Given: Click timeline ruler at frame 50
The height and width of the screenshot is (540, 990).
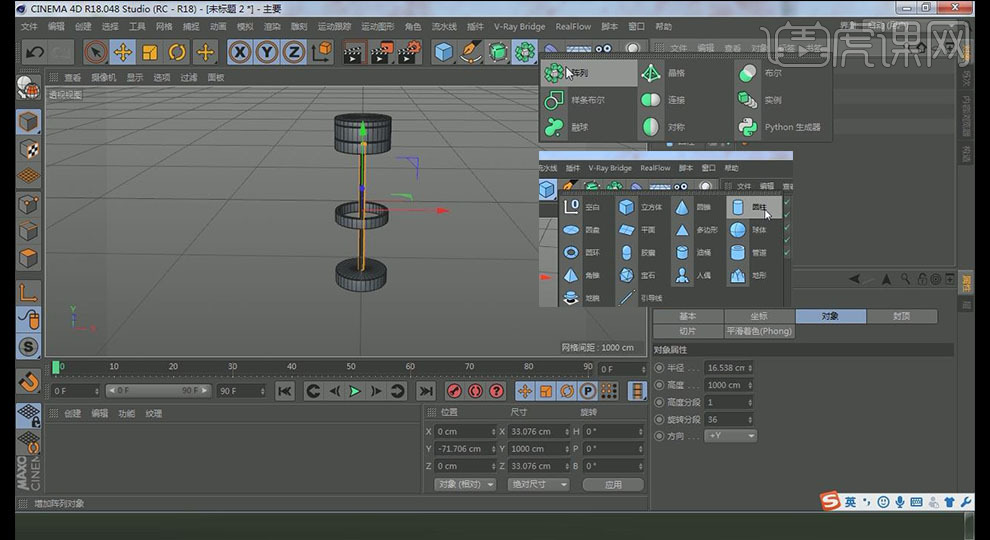Looking at the screenshot, I should [x=350, y=366].
